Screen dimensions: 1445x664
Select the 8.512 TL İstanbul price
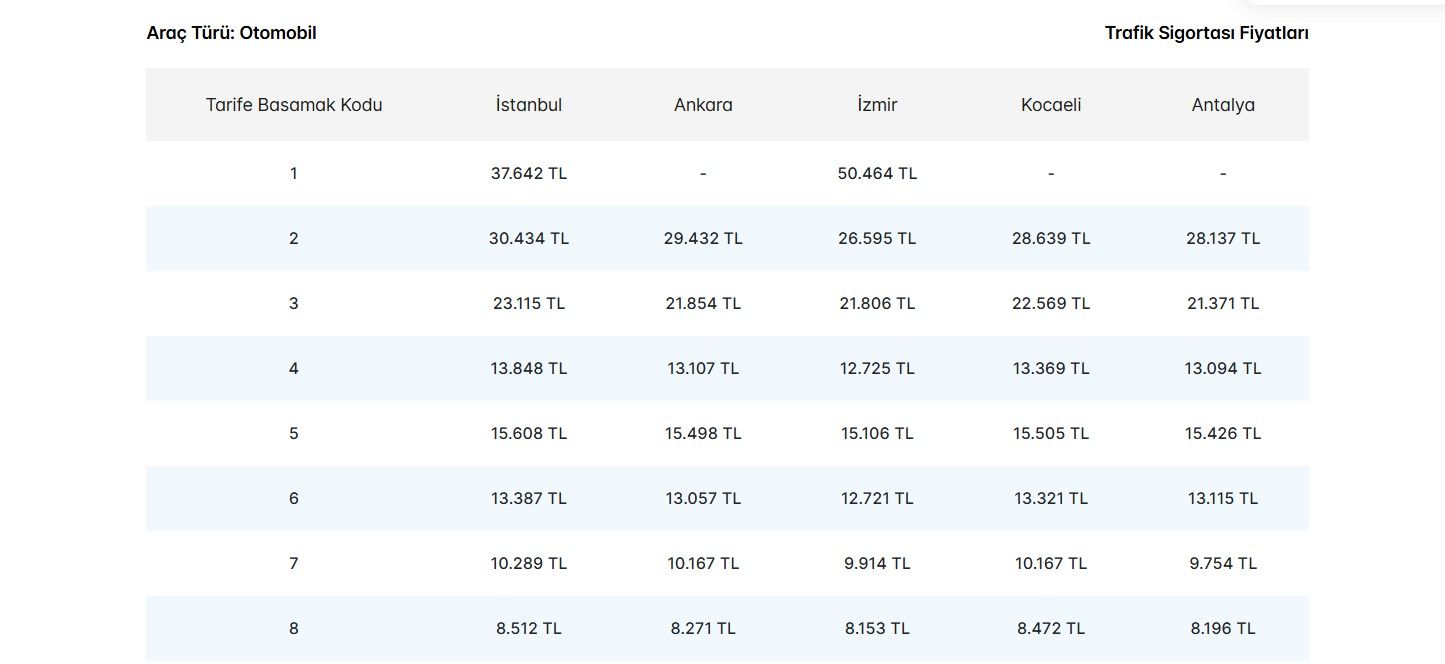pyautogui.click(x=528, y=628)
